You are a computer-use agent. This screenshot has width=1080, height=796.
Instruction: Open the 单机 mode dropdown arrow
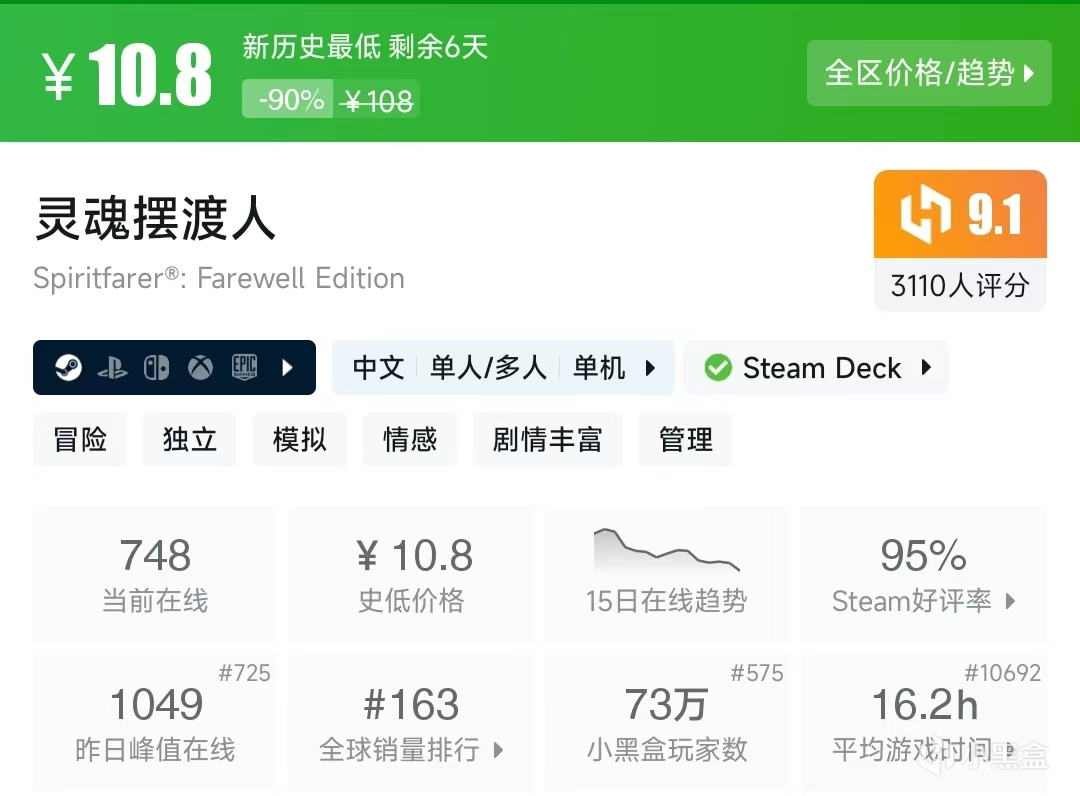click(x=648, y=368)
